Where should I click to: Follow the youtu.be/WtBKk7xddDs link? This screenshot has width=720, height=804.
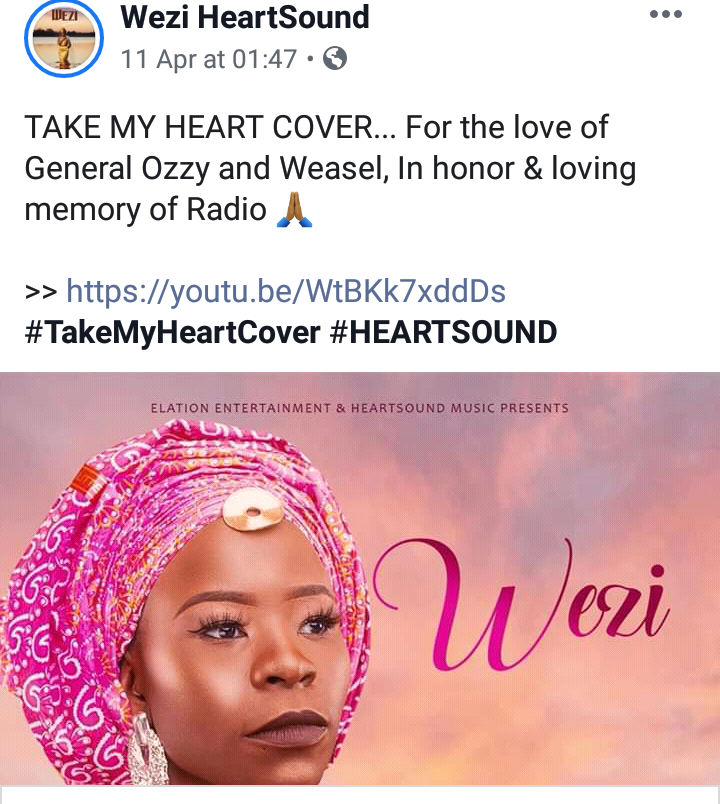tap(286, 291)
